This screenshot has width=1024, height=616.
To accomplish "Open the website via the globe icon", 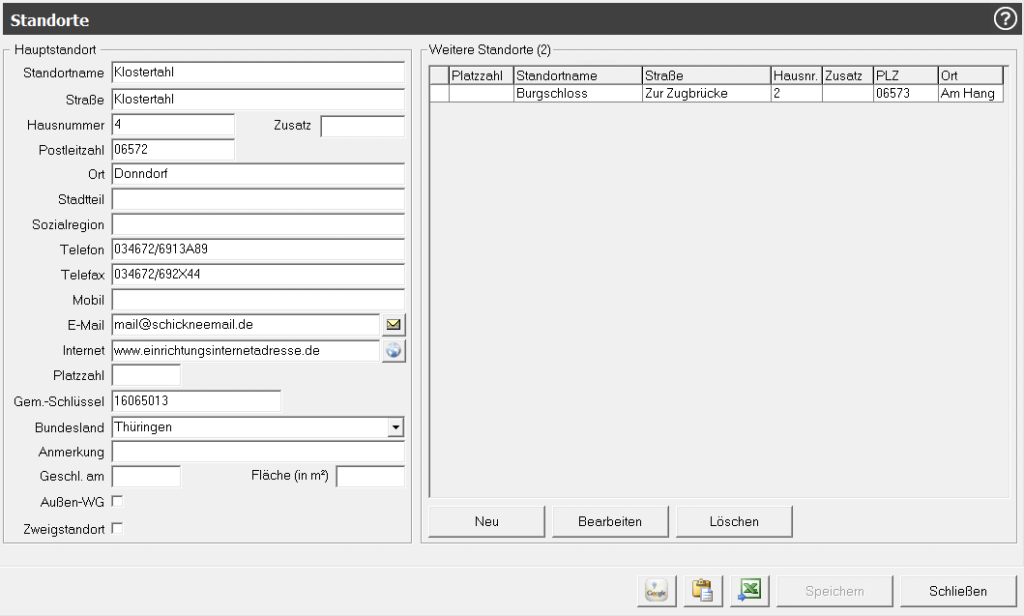I will tap(394, 350).
